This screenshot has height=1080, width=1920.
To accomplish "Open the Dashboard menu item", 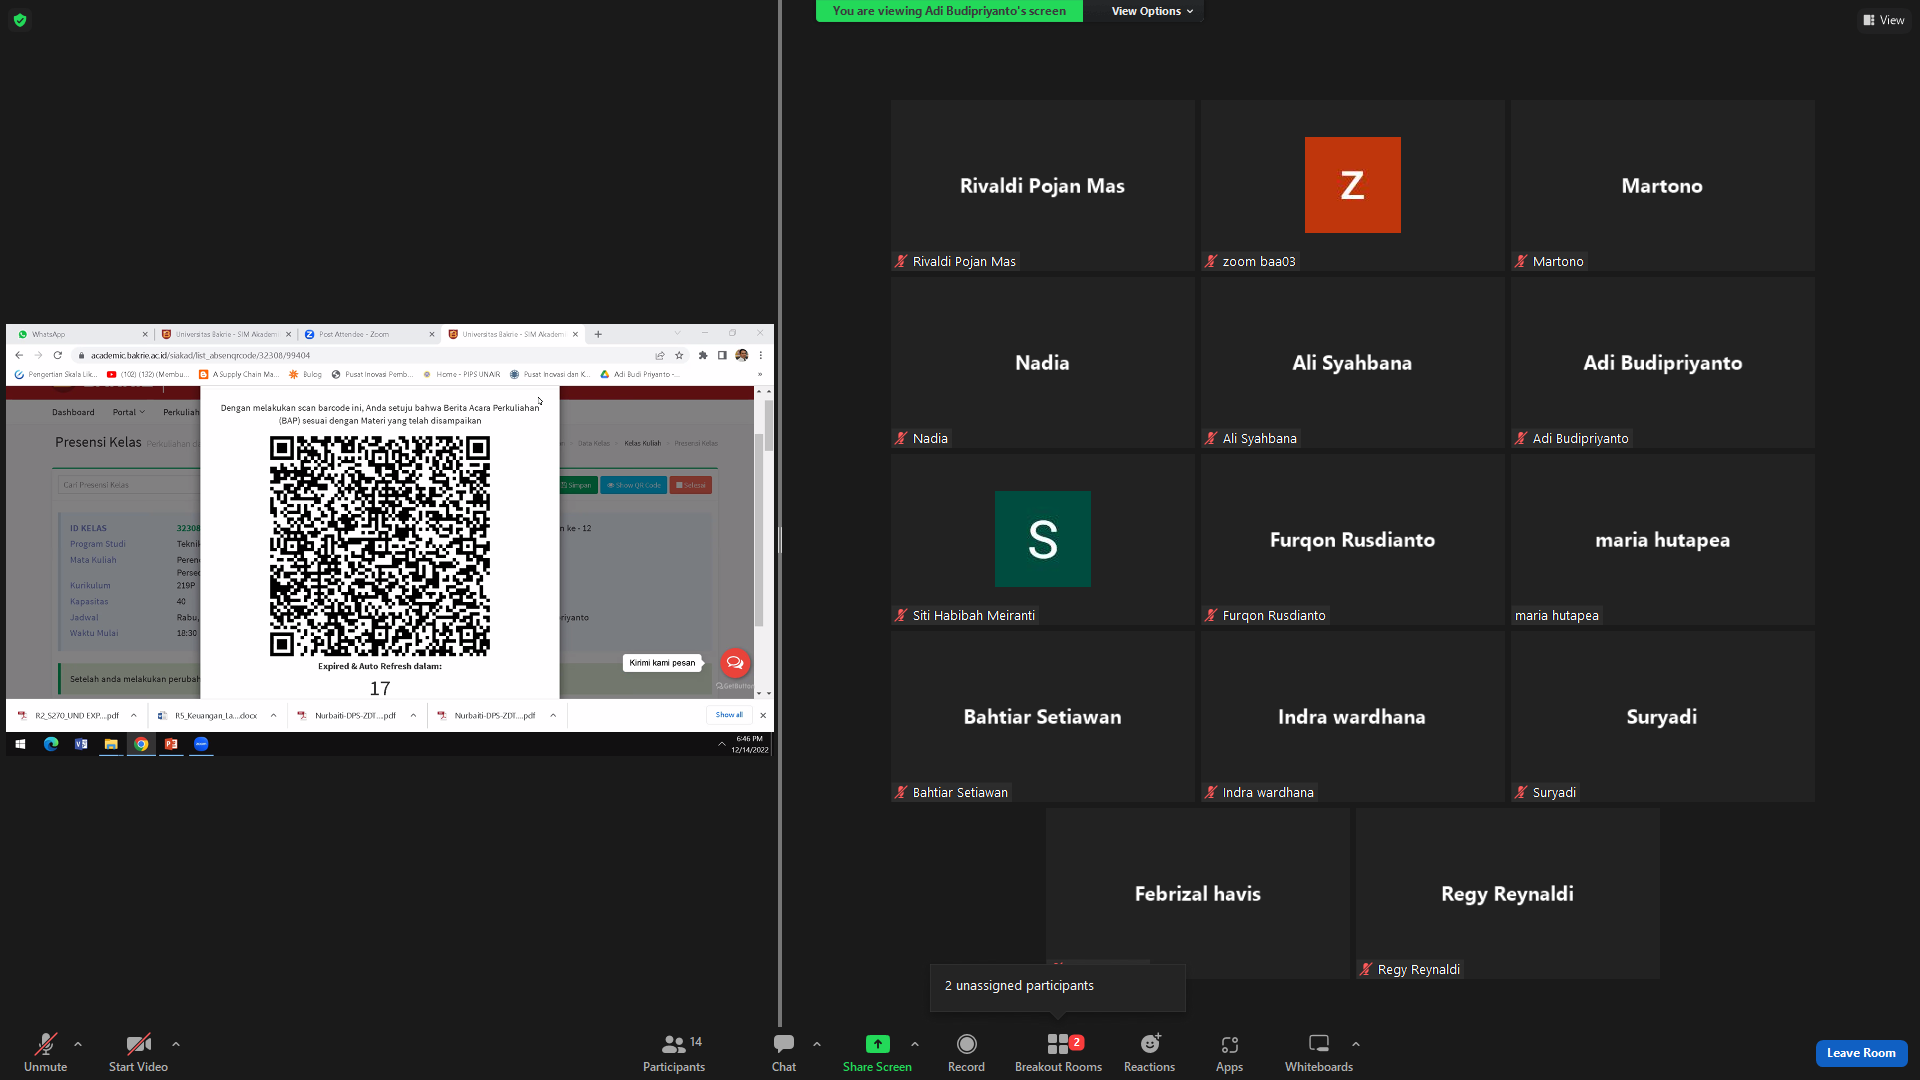I will (73, 412).
